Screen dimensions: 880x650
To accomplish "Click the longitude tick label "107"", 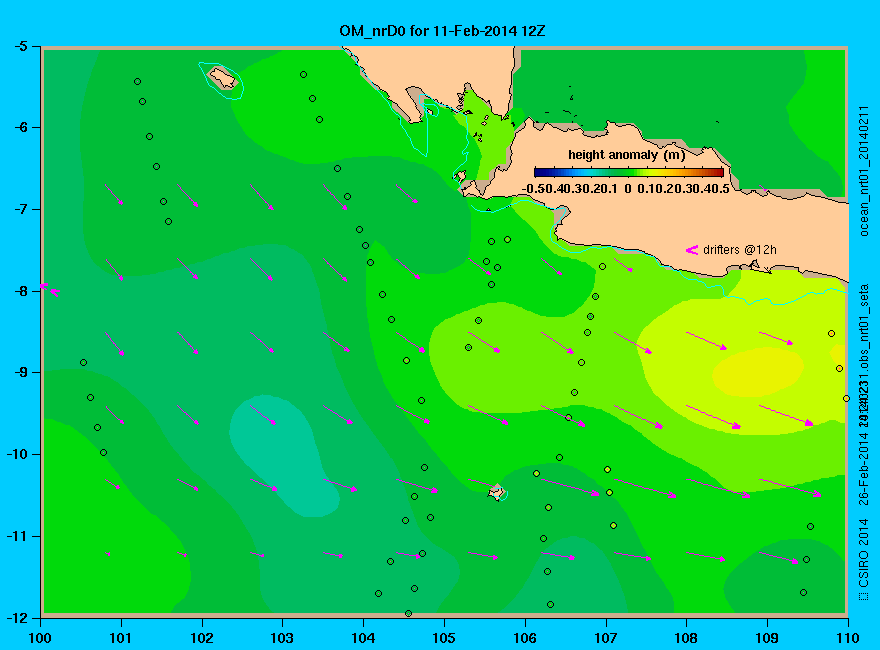I will (606, 638).
